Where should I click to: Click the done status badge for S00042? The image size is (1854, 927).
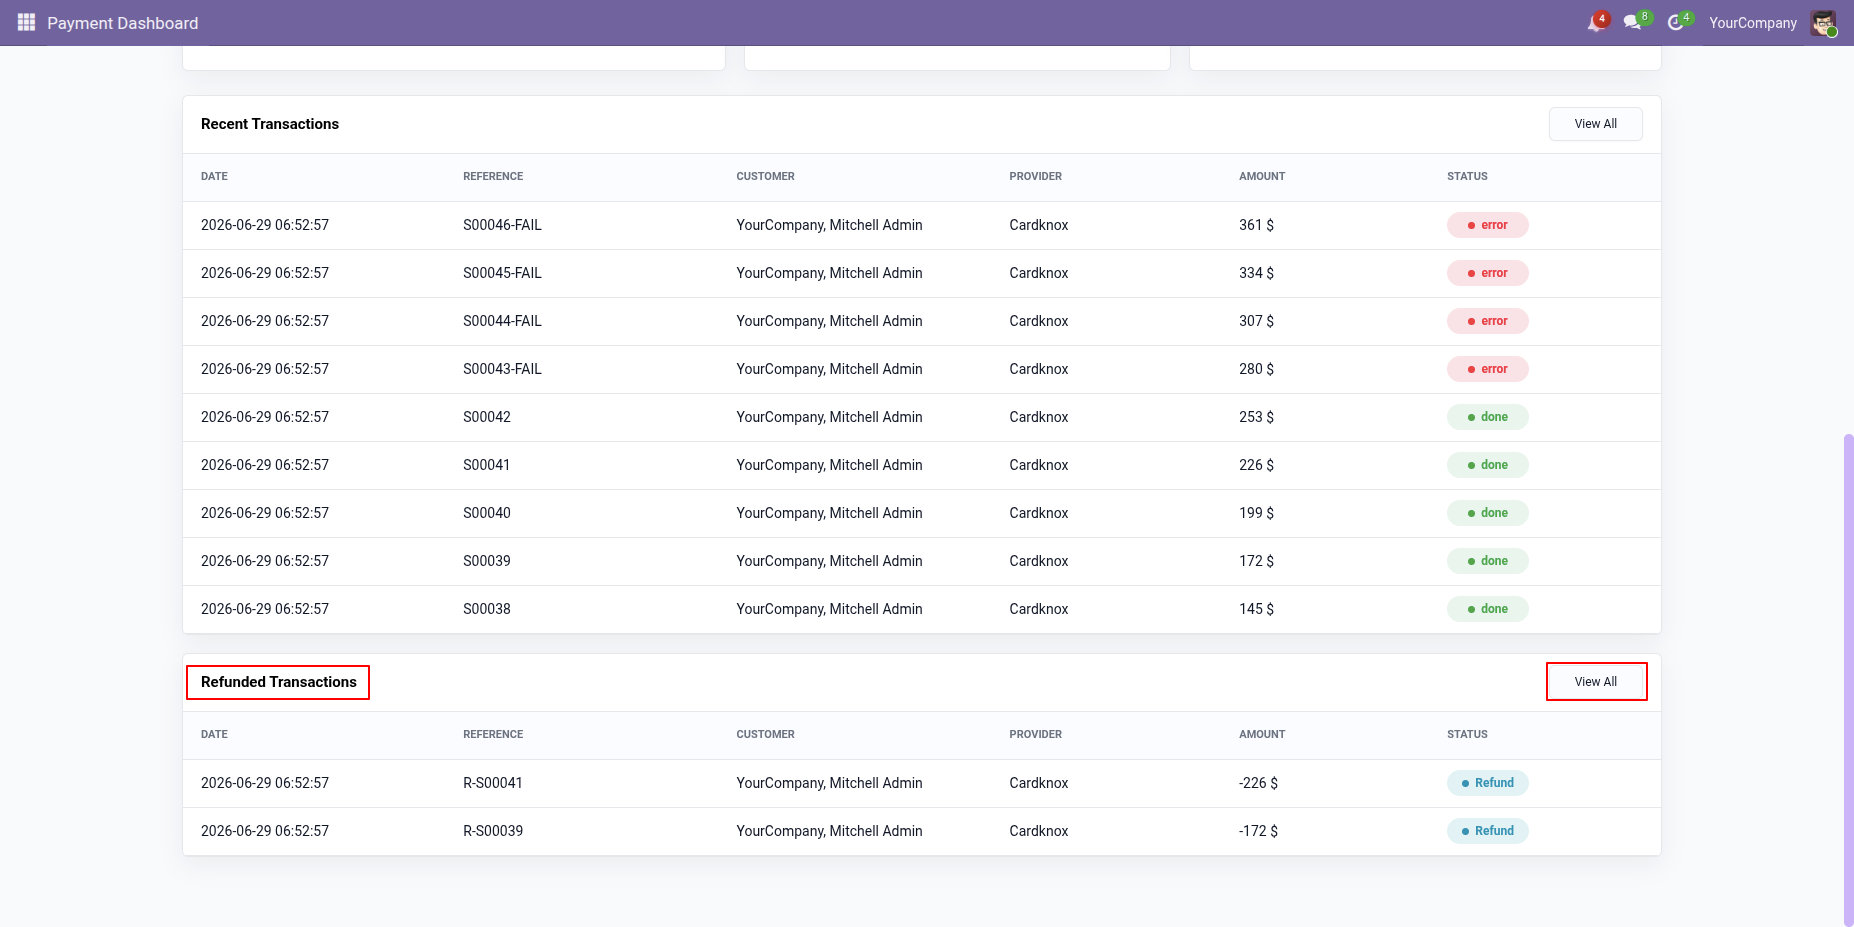(x=1487, y=417)
